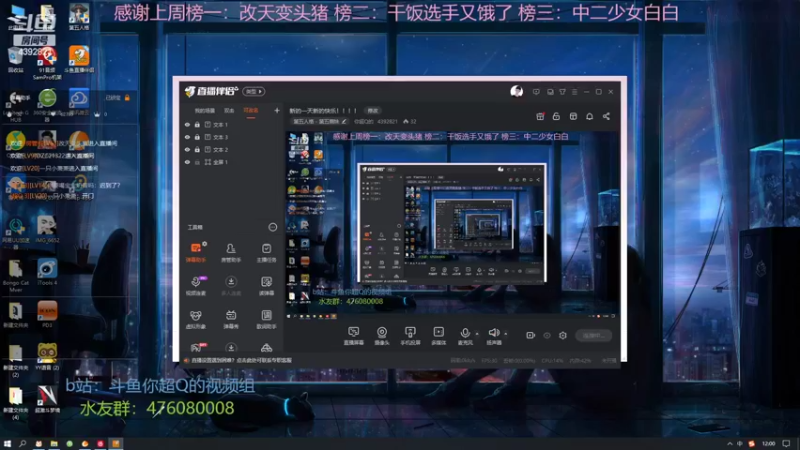Open the 主播任务 checklist tool
The image size is (800, 450).
[266, 252]
